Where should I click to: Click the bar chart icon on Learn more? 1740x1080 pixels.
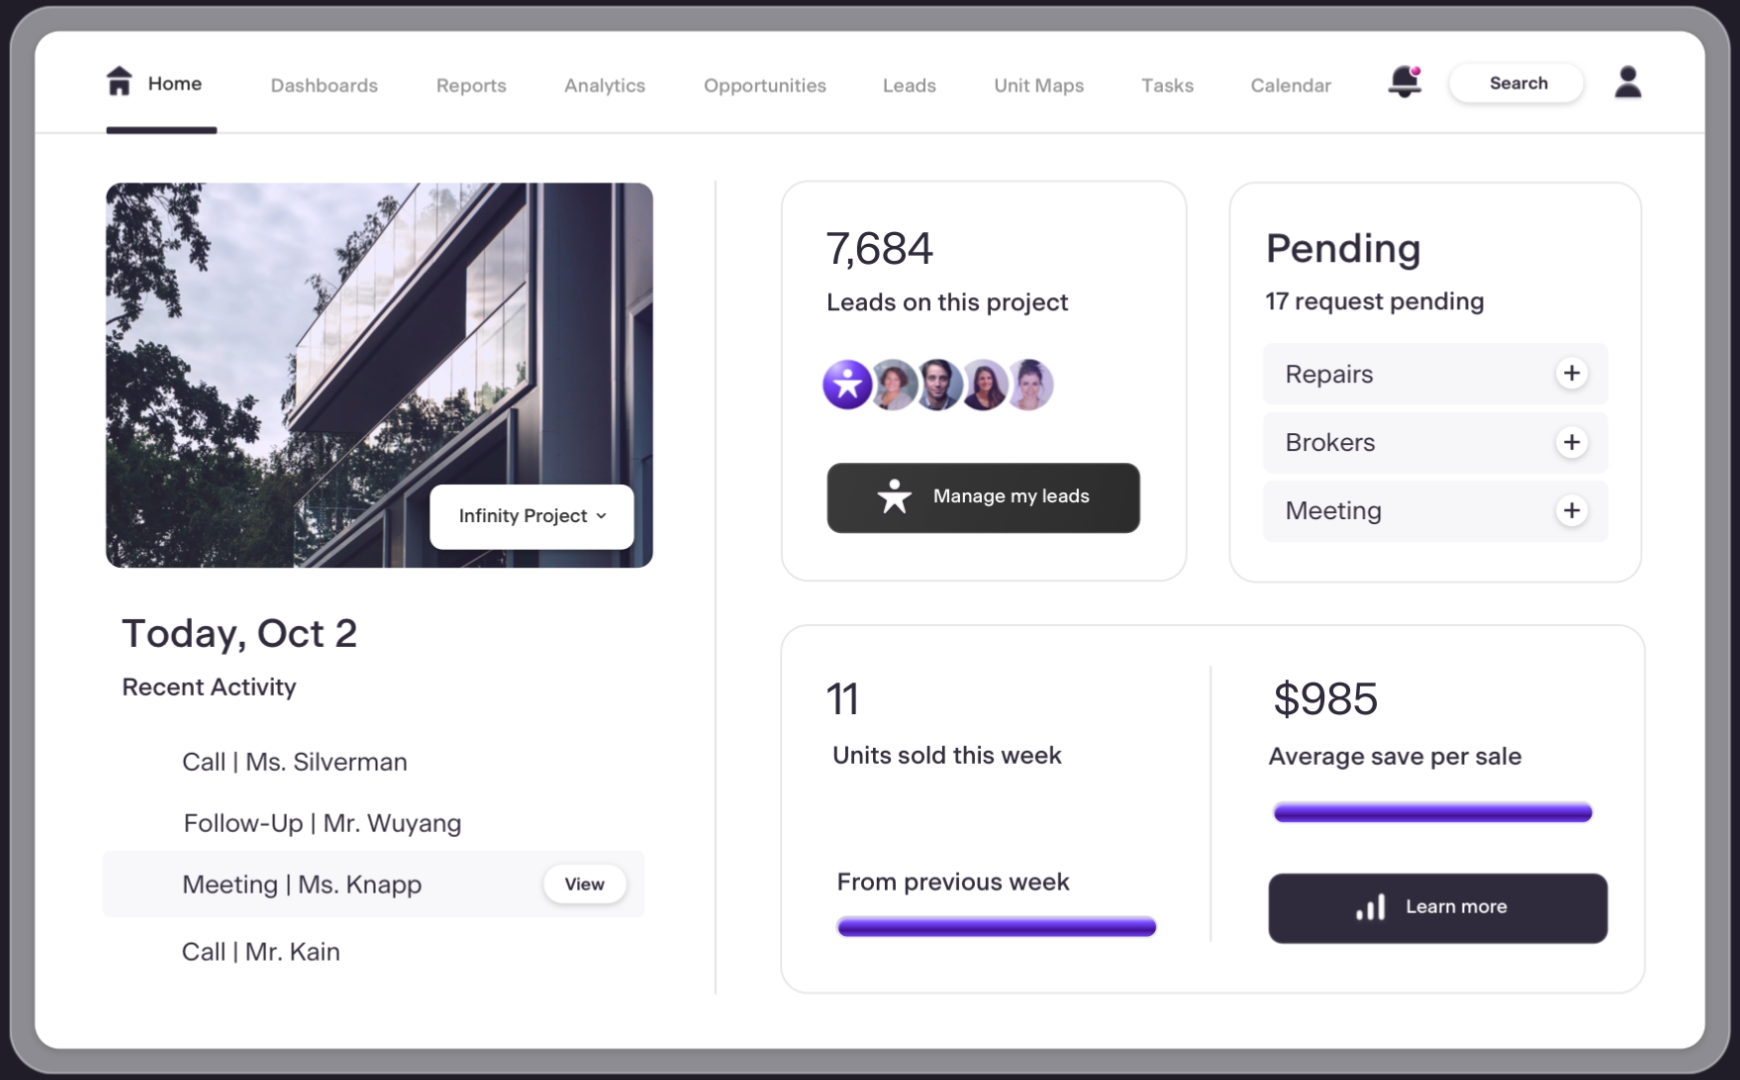tap(1371, 907)
